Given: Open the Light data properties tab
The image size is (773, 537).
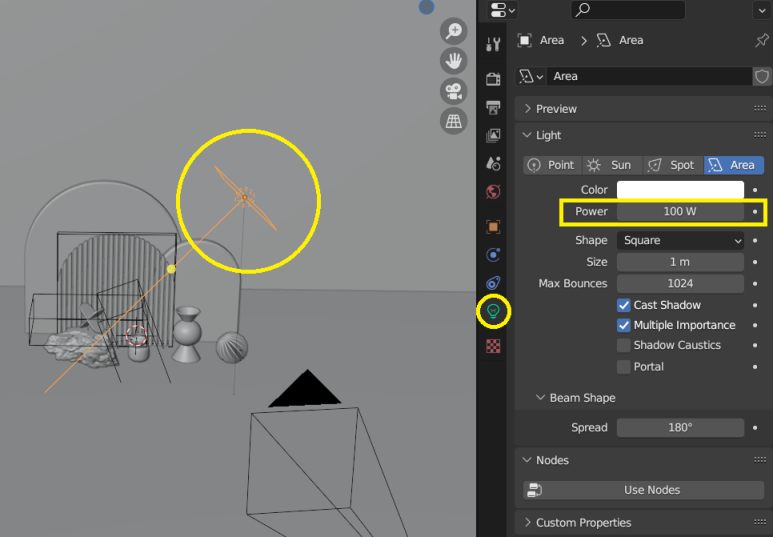Looking at the screenshot, I should pos(493,311).
